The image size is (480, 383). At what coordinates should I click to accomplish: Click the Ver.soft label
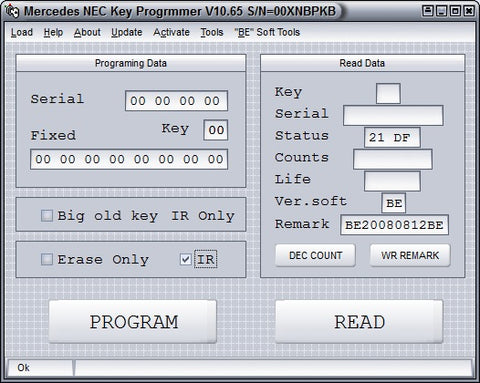311,201
